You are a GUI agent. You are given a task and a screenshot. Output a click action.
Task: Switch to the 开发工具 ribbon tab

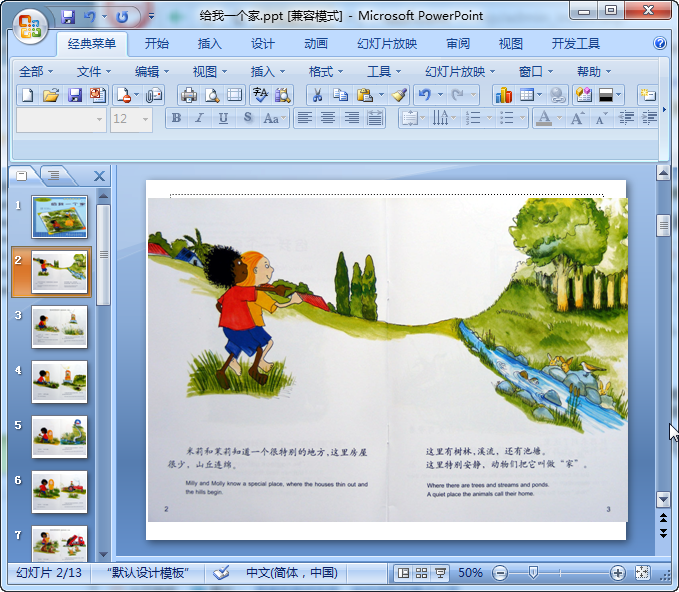[x=576, y=43]
